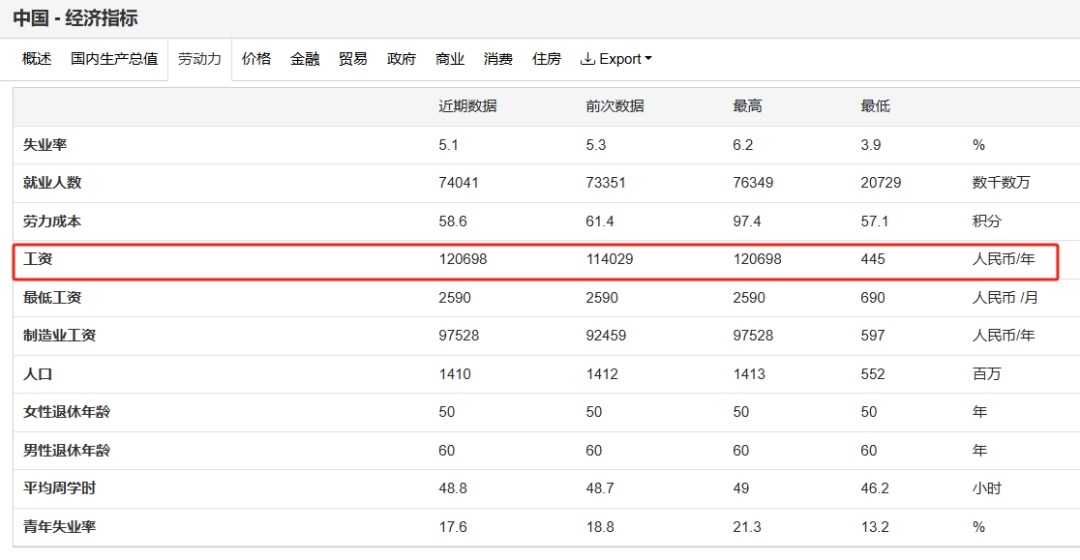Open the Export dropdown menu
1080x560 pixels.
point(616,59)
